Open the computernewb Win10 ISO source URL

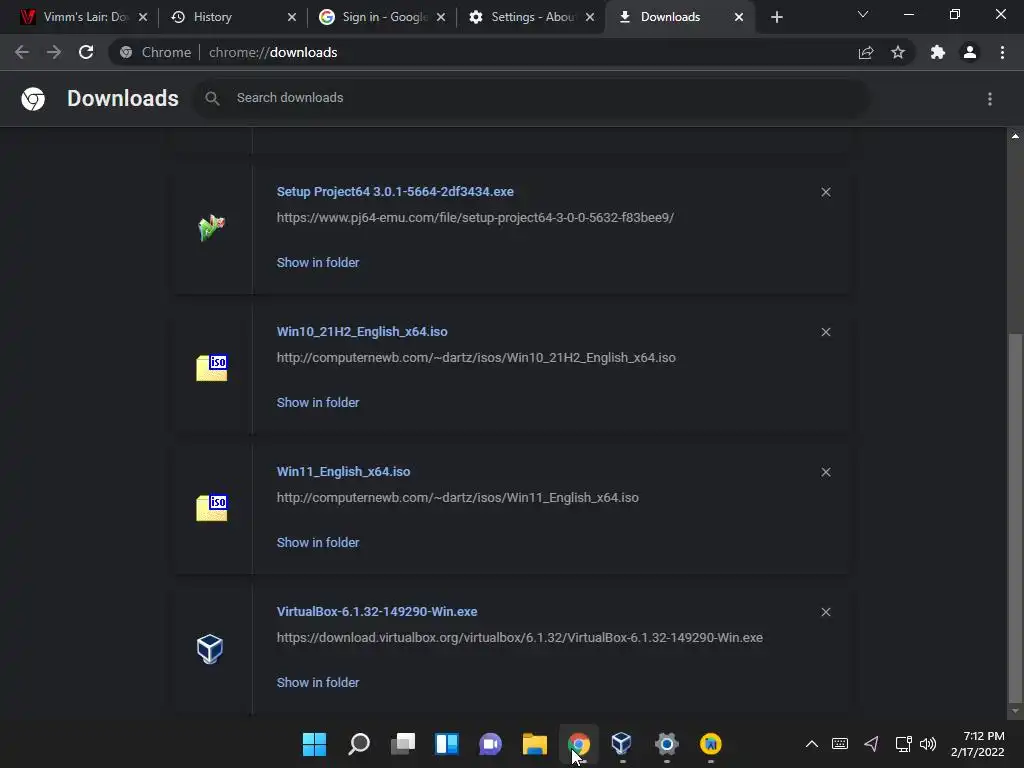point(476,357)
